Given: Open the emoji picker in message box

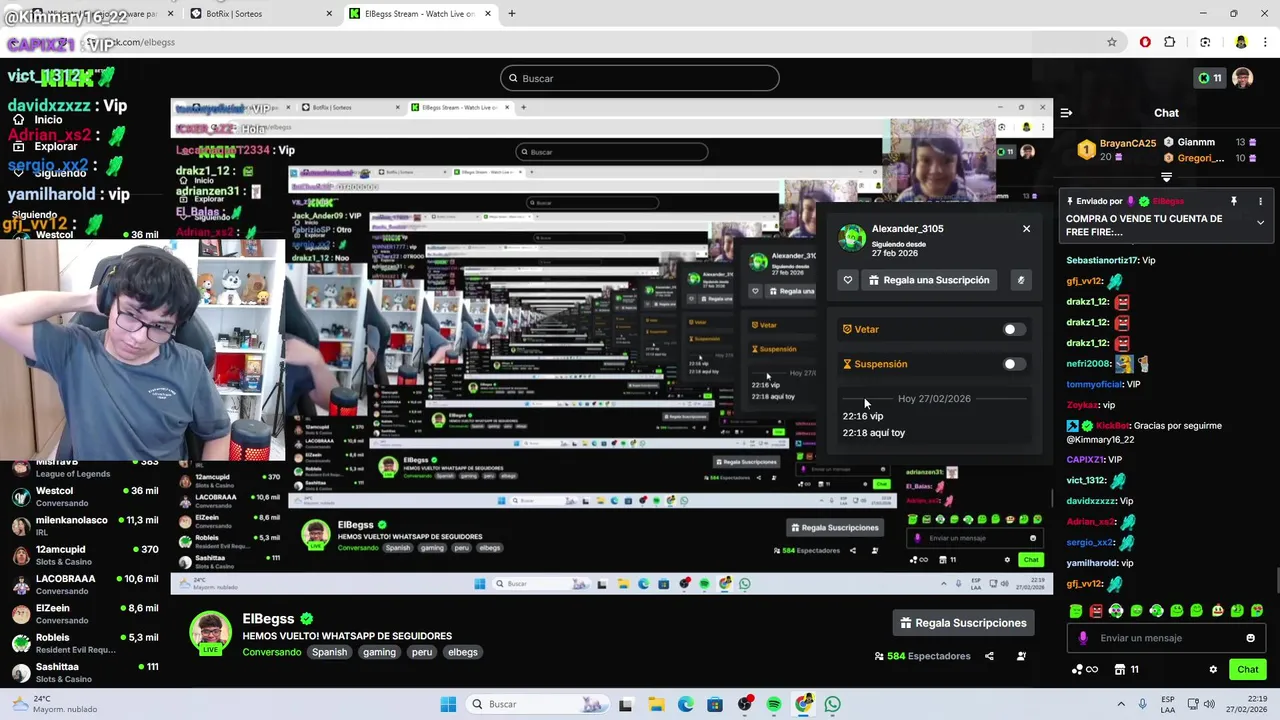Looking at the screenshot, I should click(1250, 638).
